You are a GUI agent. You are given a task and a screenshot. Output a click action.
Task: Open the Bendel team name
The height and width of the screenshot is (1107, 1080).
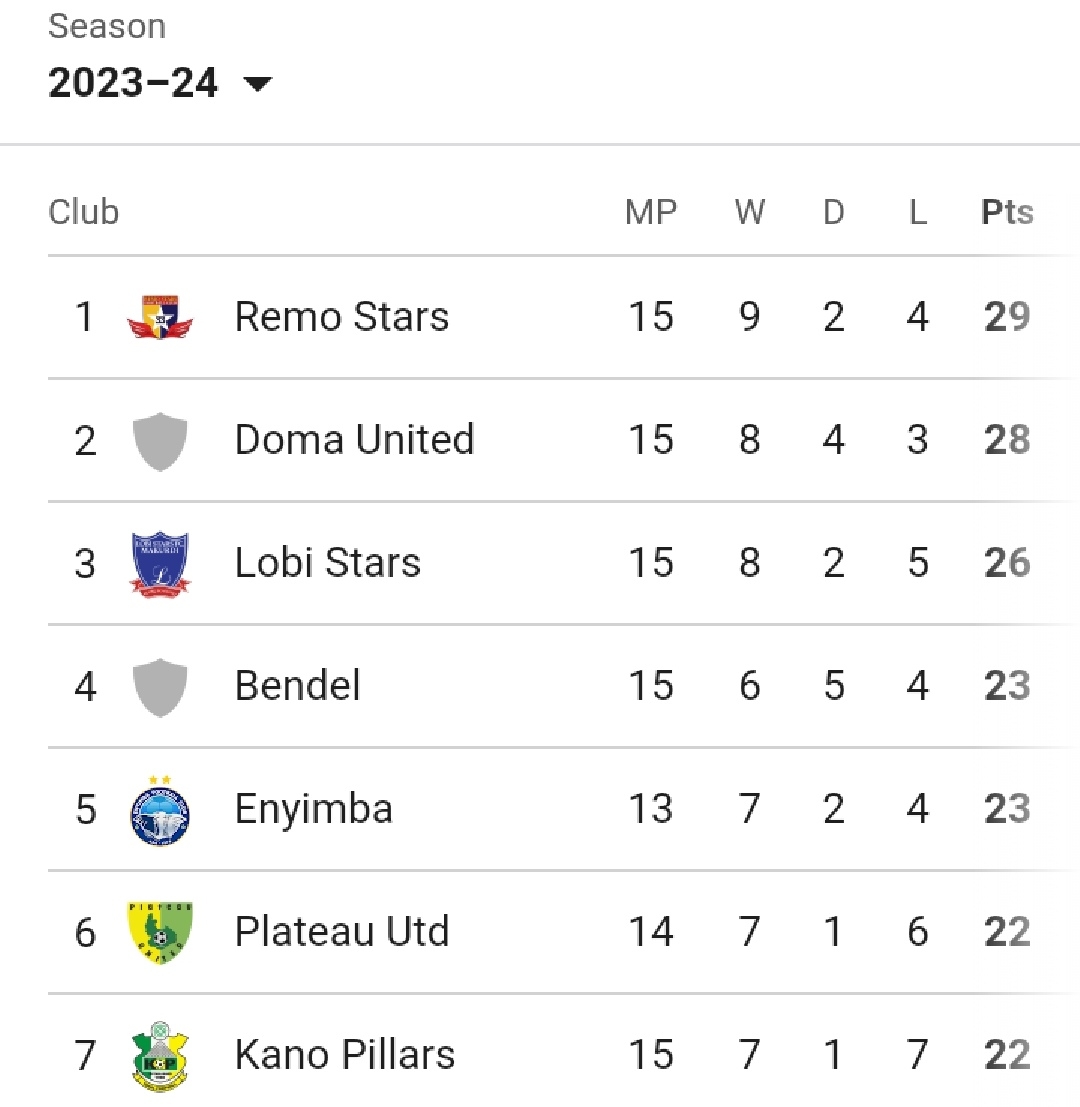click(x=297, y=687)
